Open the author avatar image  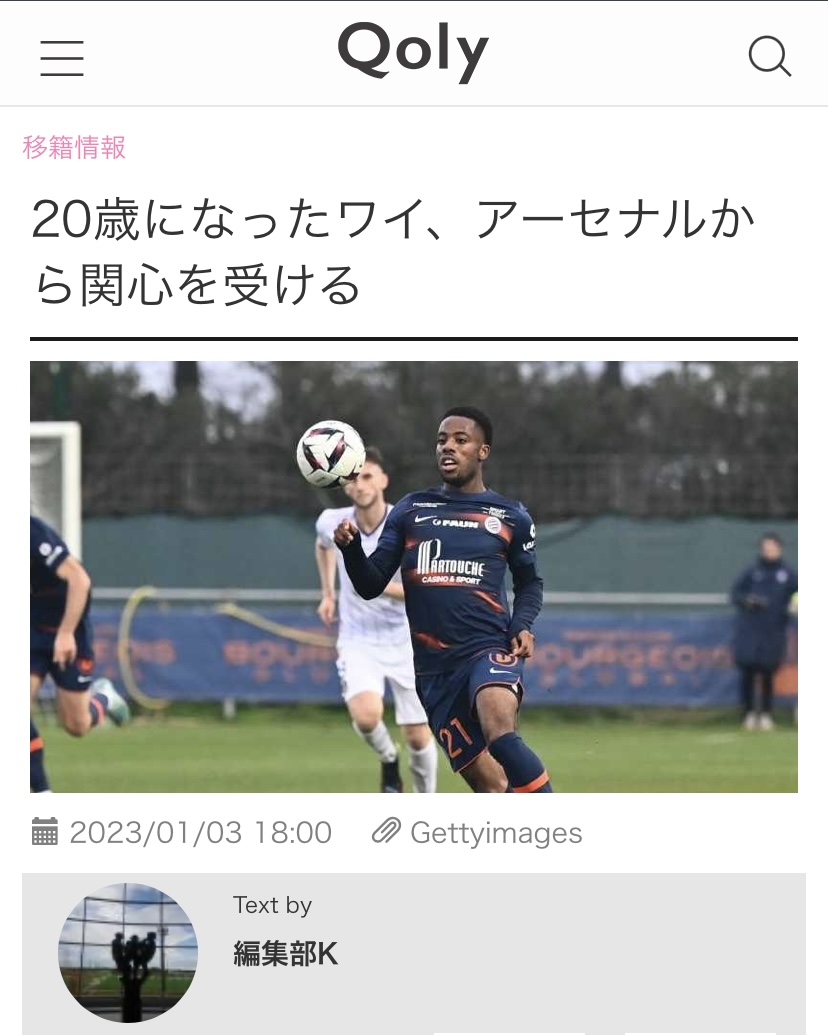(x=128, y=952)
